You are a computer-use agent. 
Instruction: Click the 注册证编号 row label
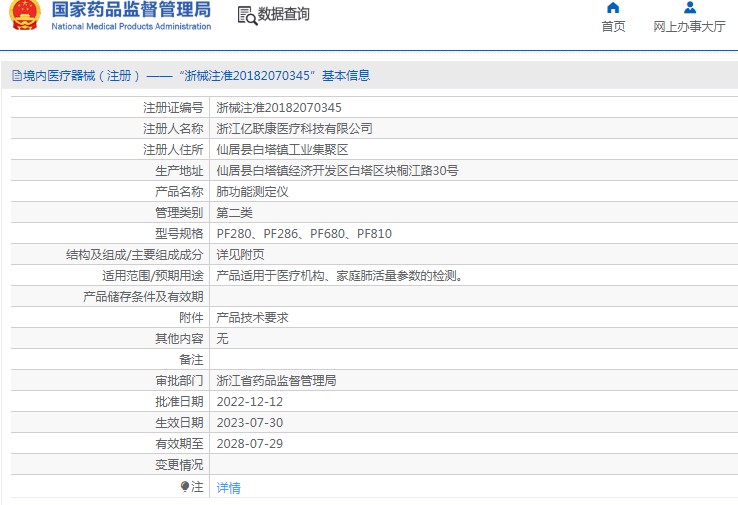(173, 108)
